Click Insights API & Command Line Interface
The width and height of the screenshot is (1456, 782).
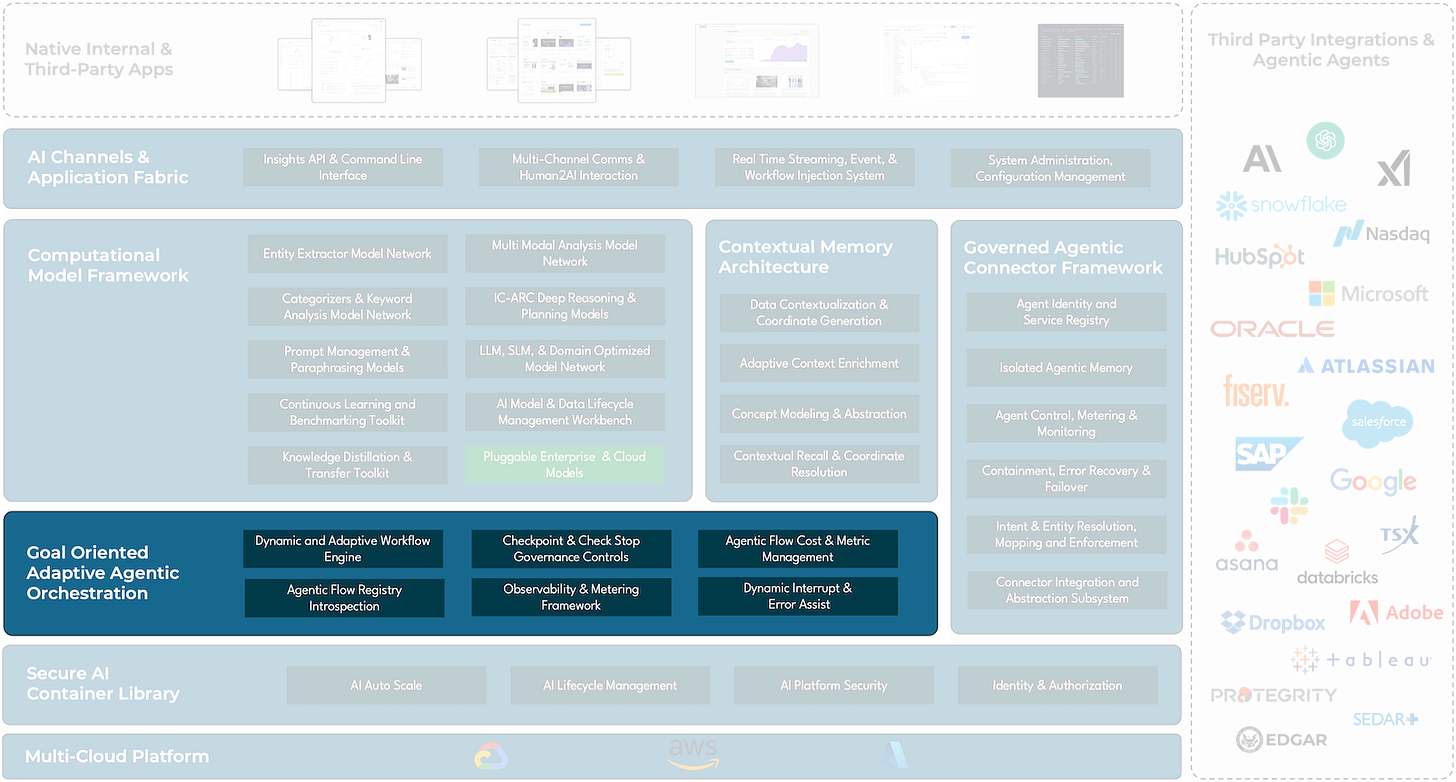click(343, 167)
